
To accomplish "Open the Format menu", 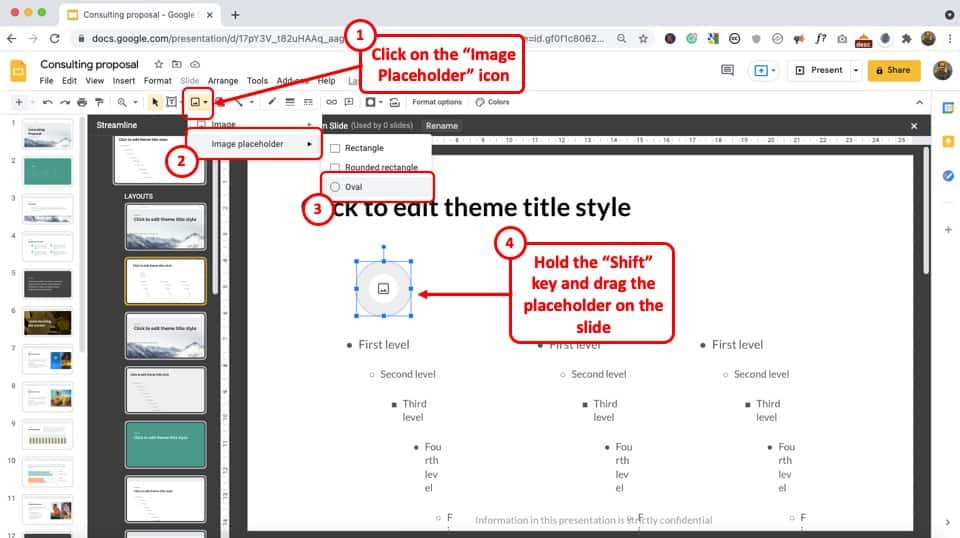I will click(157, 81).
